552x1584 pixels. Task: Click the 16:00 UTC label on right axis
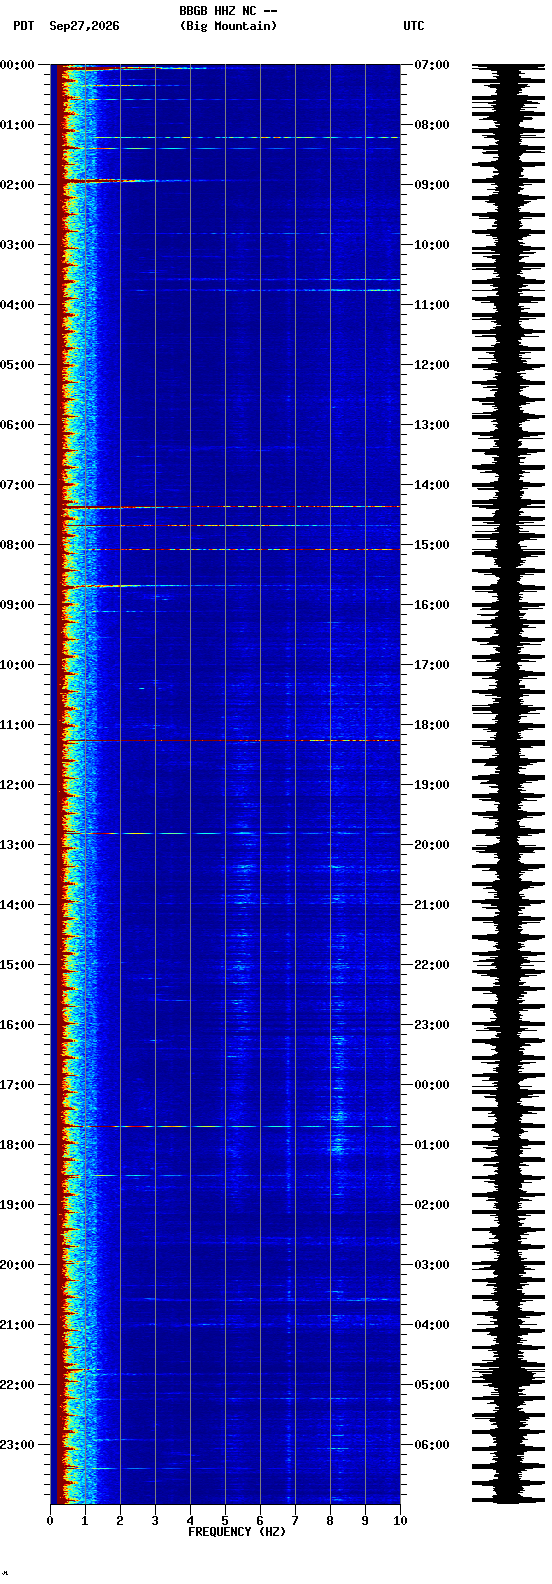pos(431,605)
